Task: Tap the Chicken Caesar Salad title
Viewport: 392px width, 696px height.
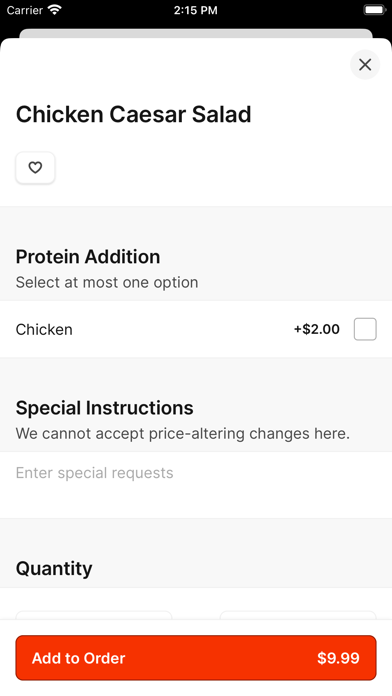Action: click(134, 115)
